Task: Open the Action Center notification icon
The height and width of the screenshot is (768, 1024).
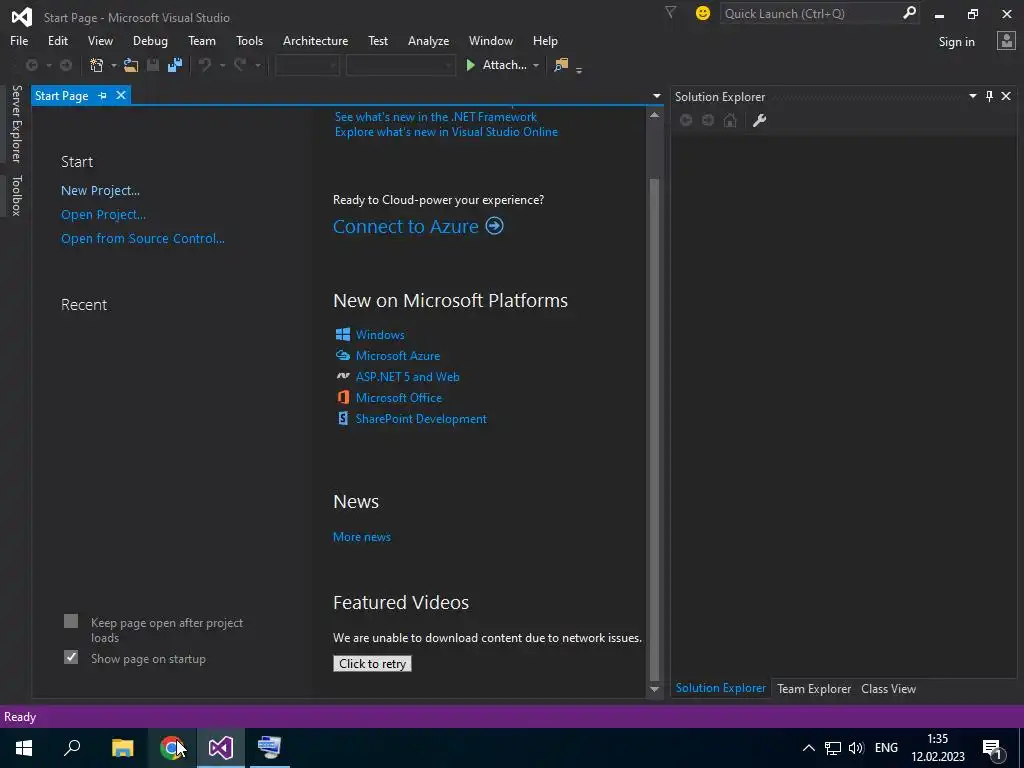Action: coord(993,749)
